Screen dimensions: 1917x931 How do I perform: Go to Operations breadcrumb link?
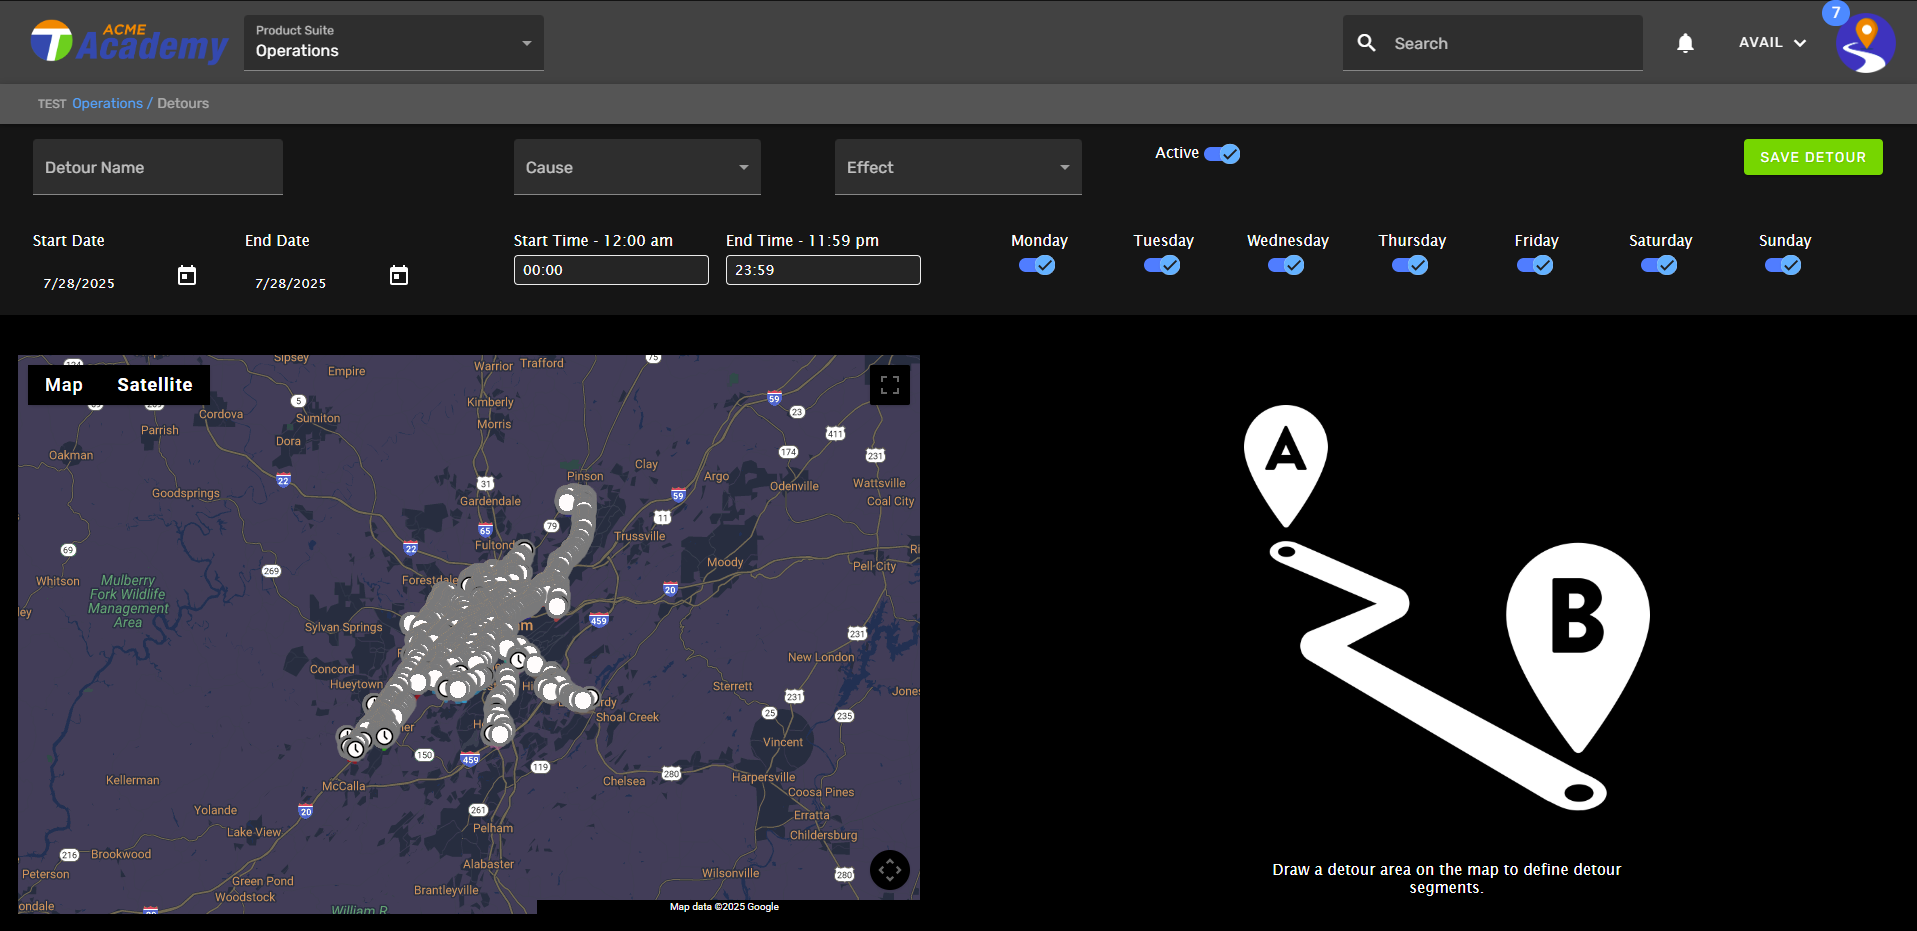click(107, 104)
